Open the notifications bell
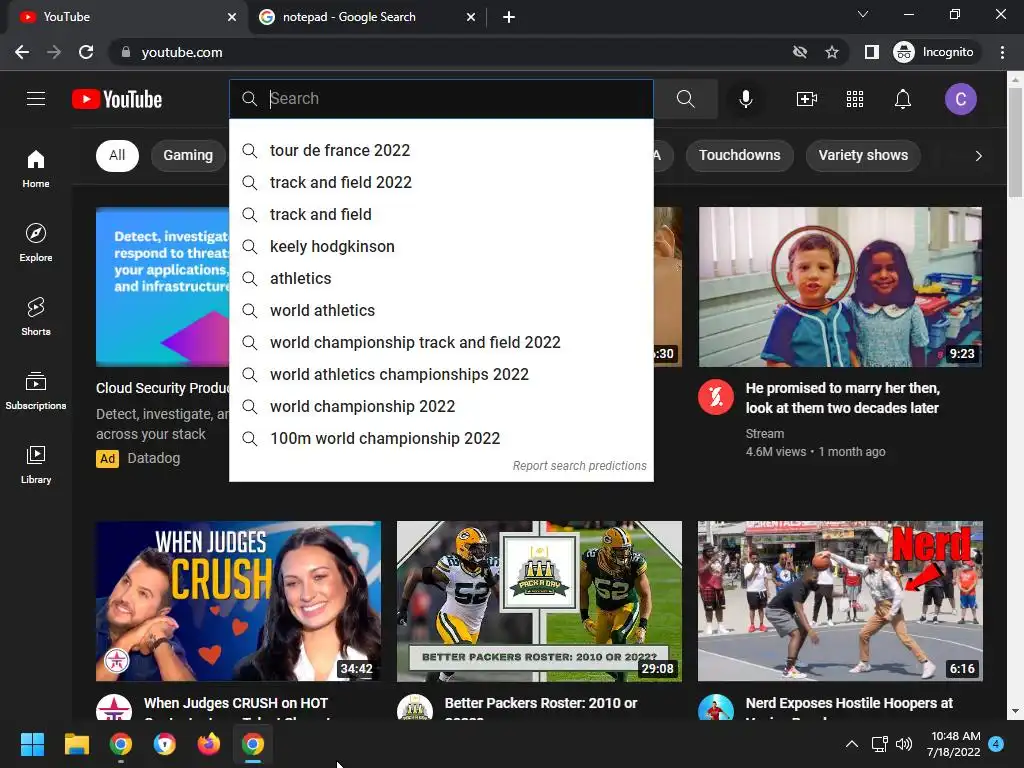The image size is (1024, 768). (903, 99)
